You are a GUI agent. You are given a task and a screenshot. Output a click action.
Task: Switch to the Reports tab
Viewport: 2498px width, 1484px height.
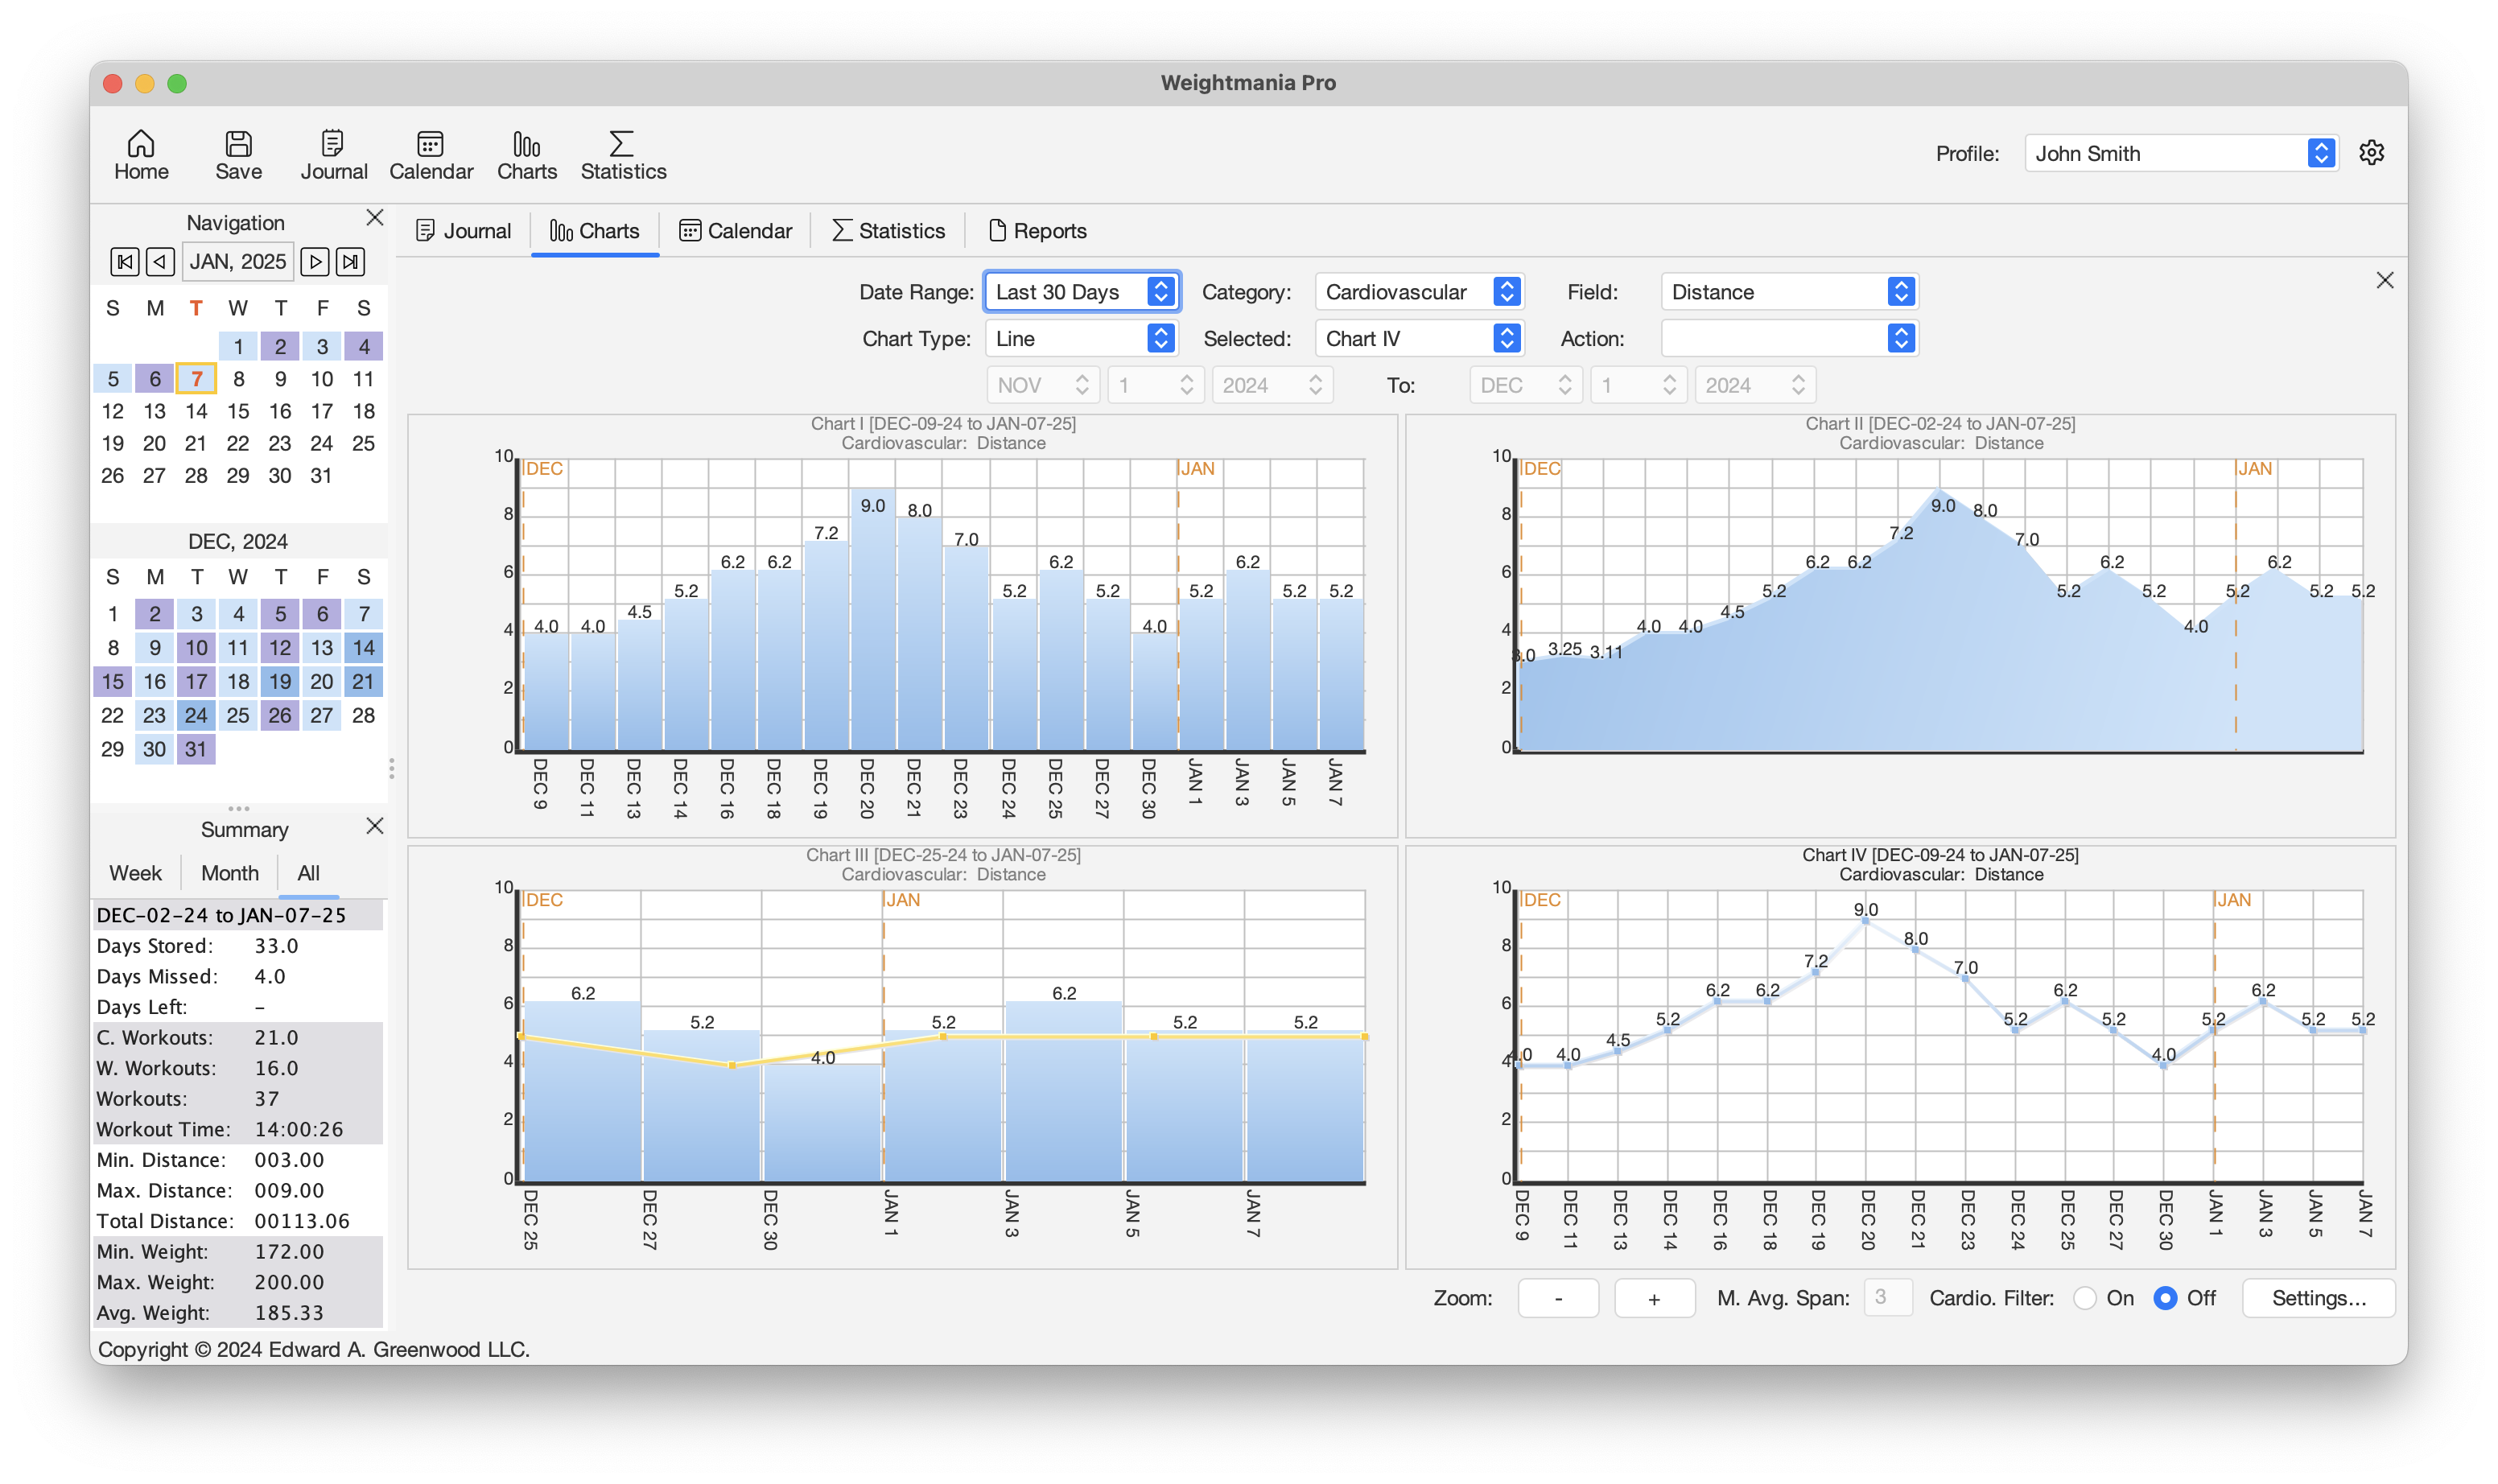click(x=1037, y=231)
